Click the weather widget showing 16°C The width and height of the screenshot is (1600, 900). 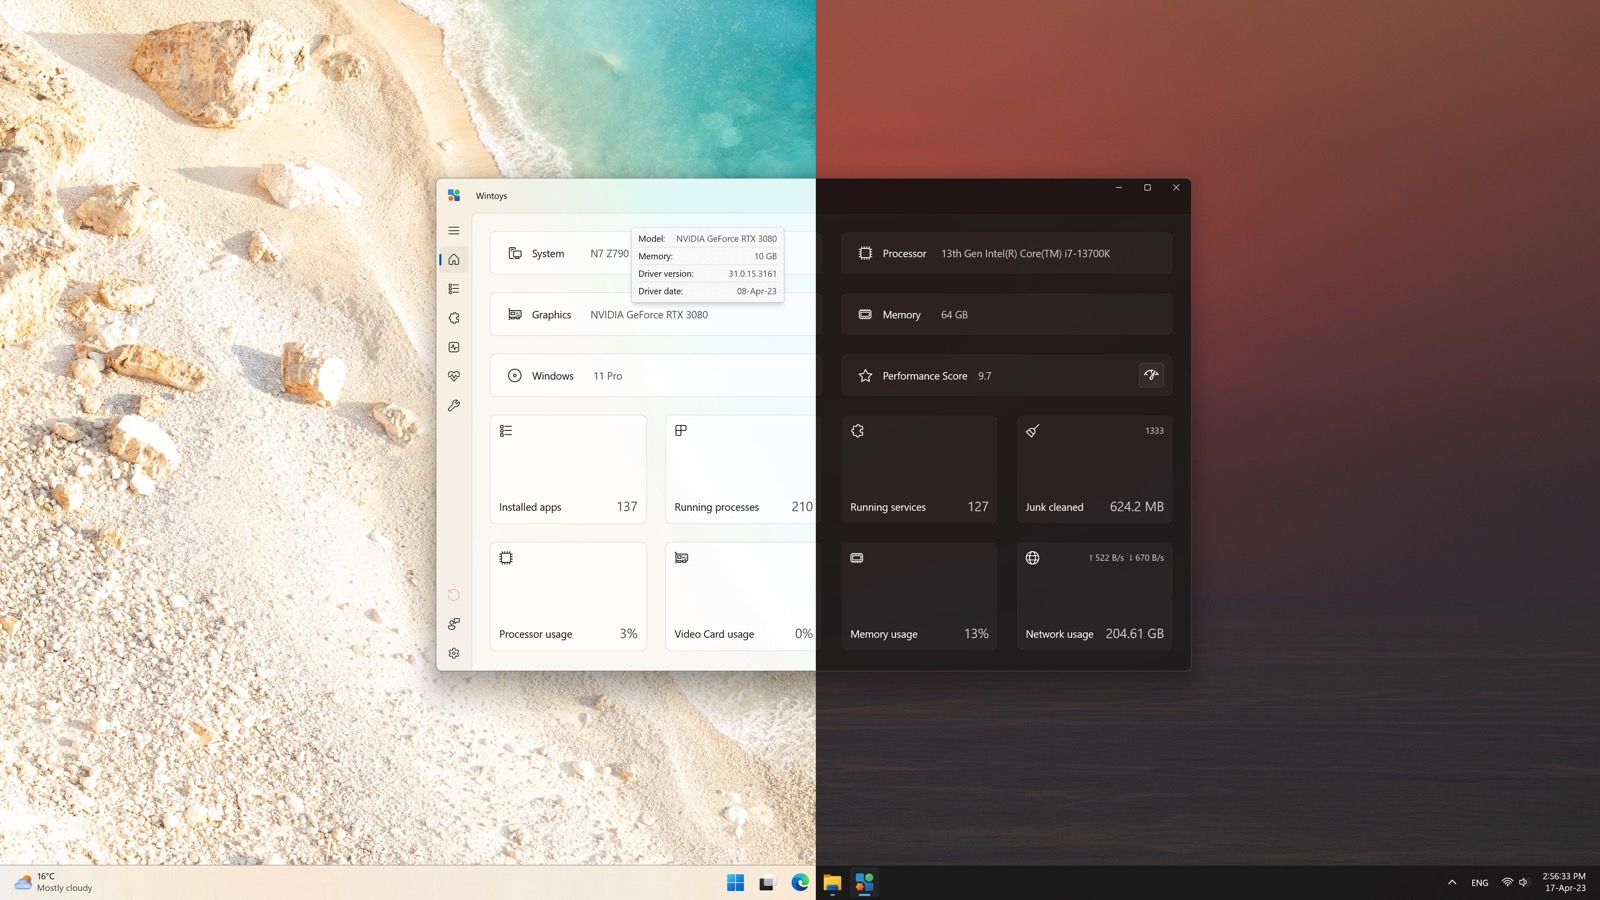[x=55, y=882]
